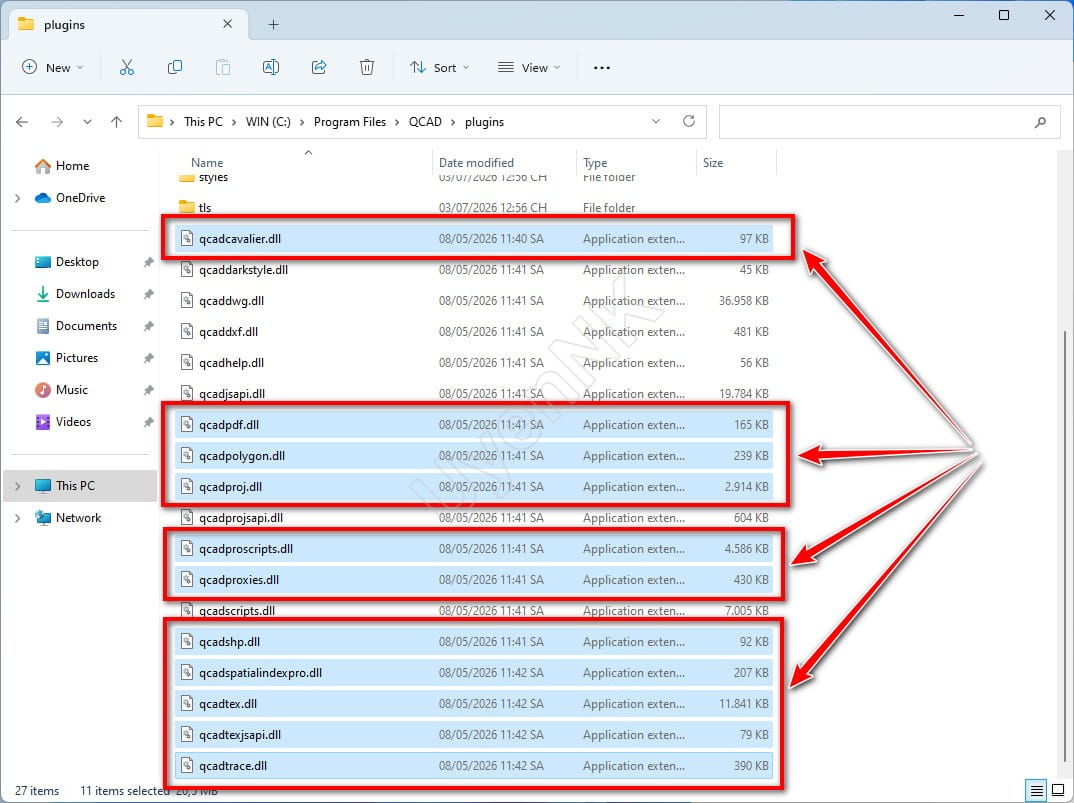Viewport: 1074px width, 803px height.
Task: Click the search magnifier icon
Action: pos(1040,122)
